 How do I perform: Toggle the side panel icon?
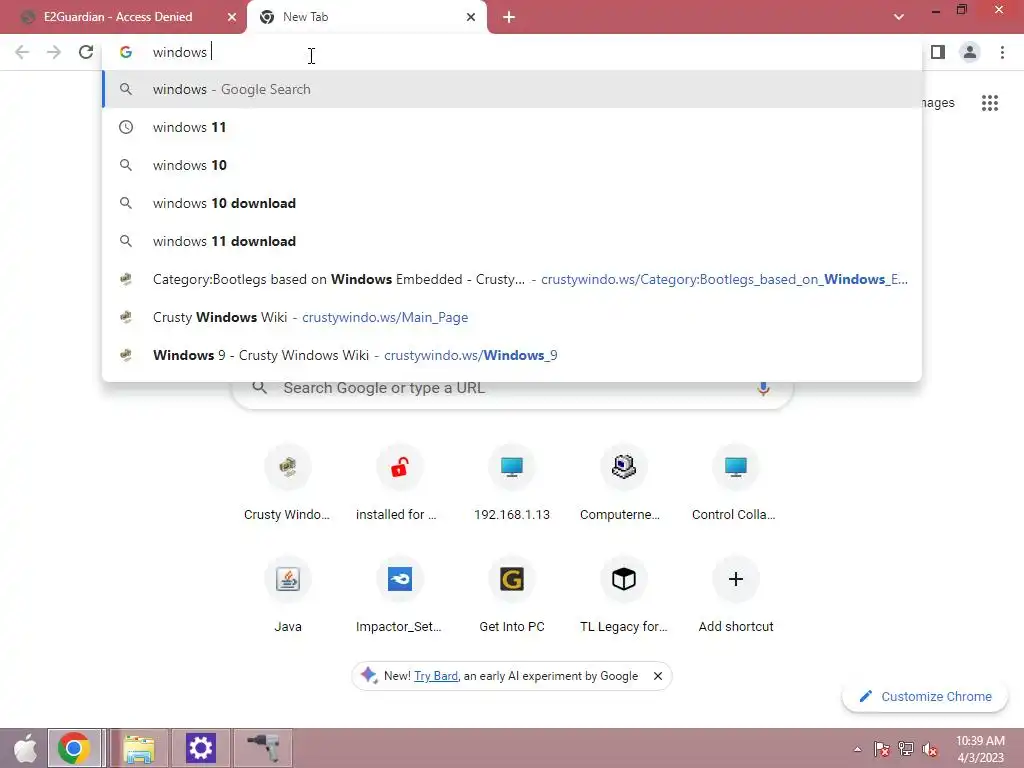click(x=938, y=52)
